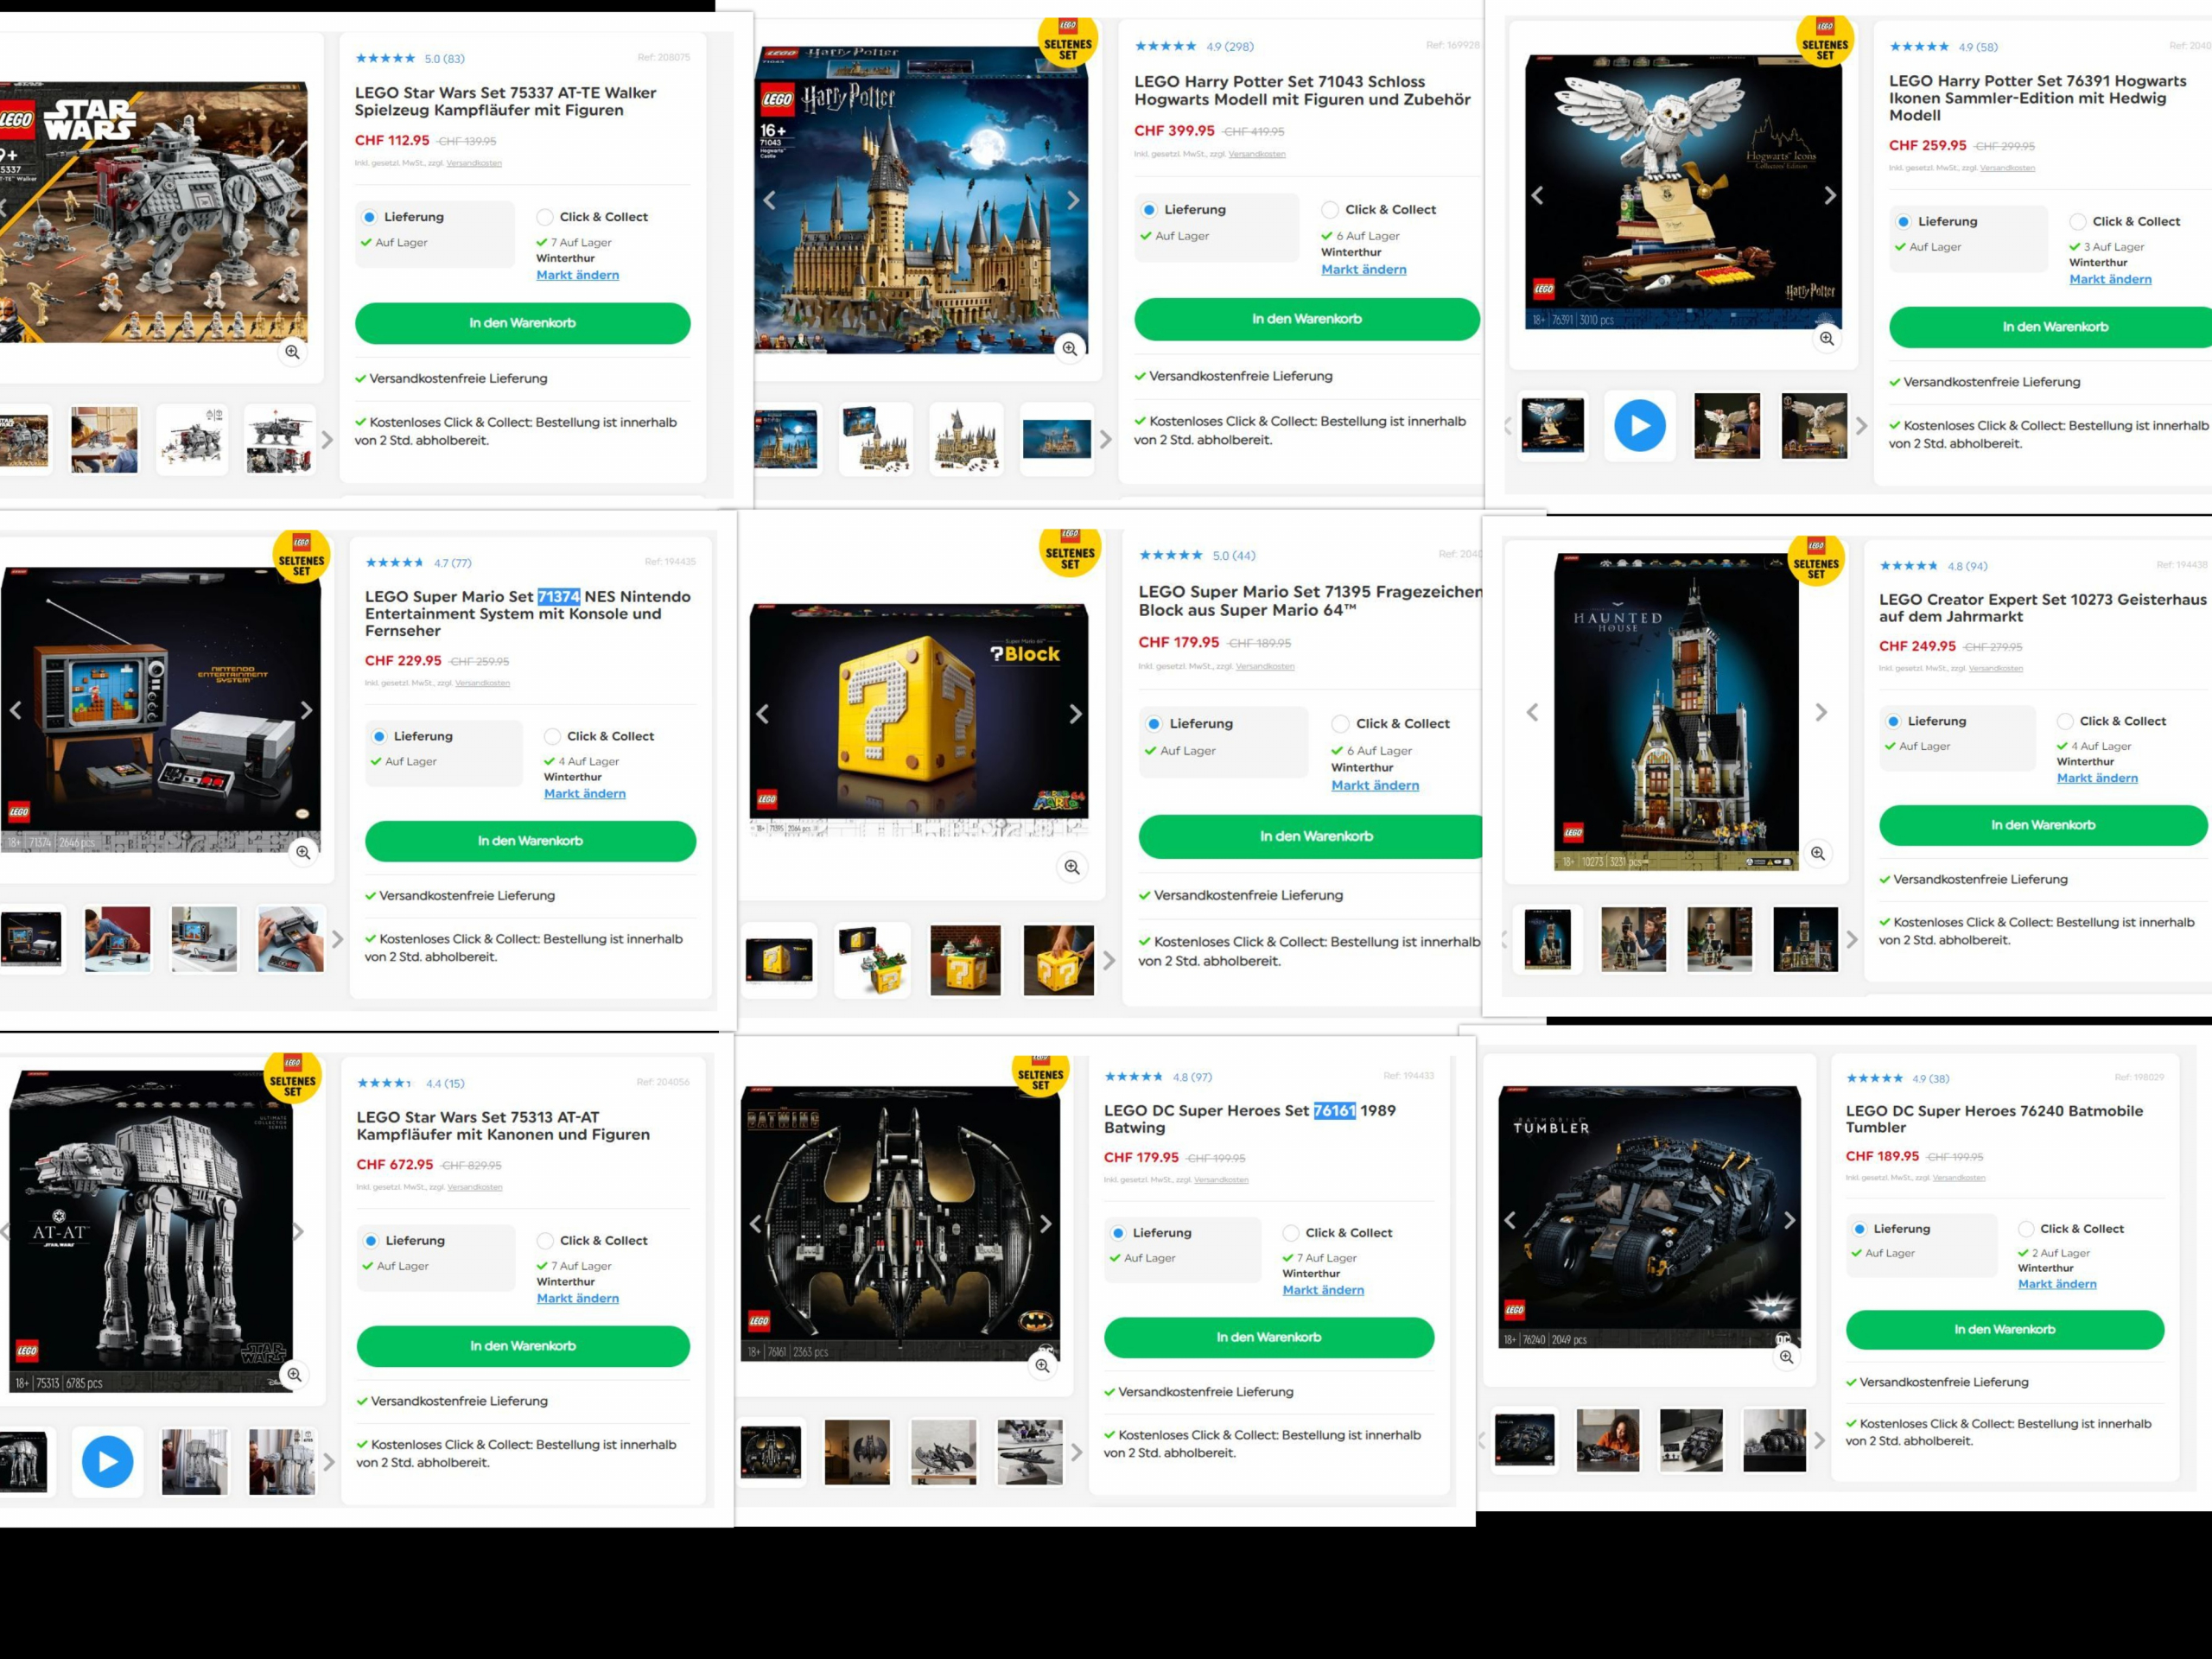Choose Lieferung option for Schloss Hogwarts
Viewport: 2212px width, 1659px height.
[1149, 210]
